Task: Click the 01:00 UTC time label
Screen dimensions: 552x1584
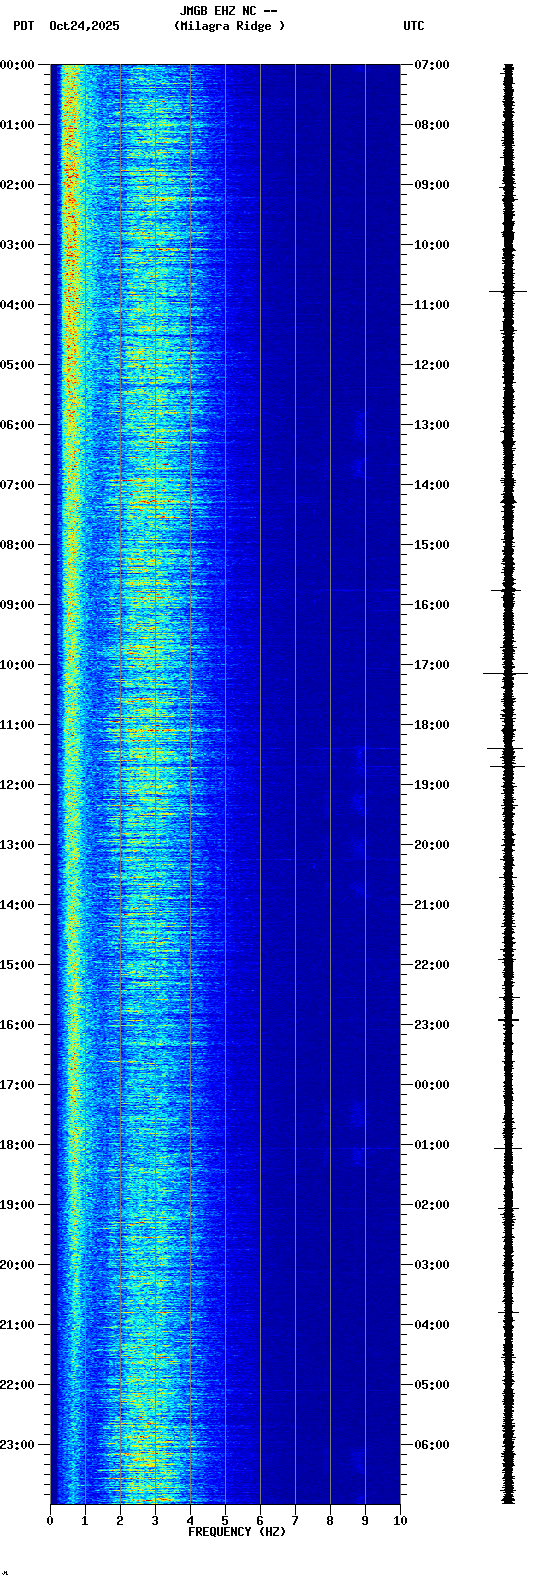Action: 432,1145
